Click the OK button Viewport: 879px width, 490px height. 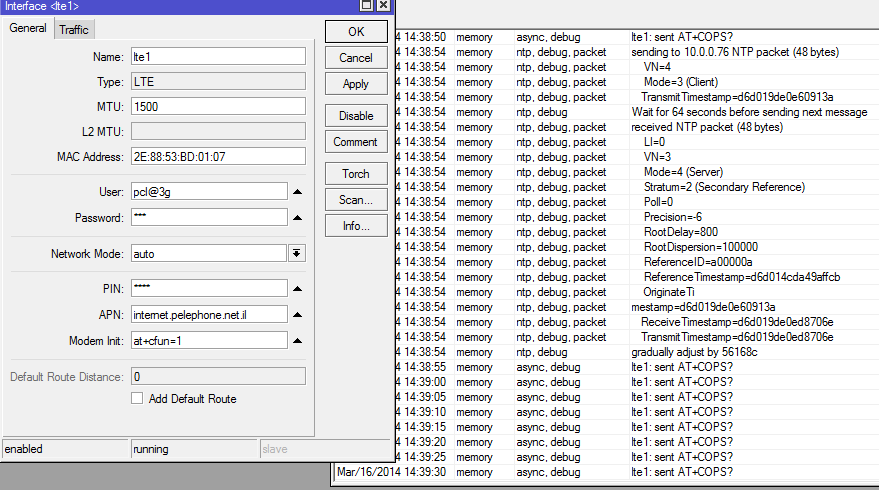(x=356, y=31)
